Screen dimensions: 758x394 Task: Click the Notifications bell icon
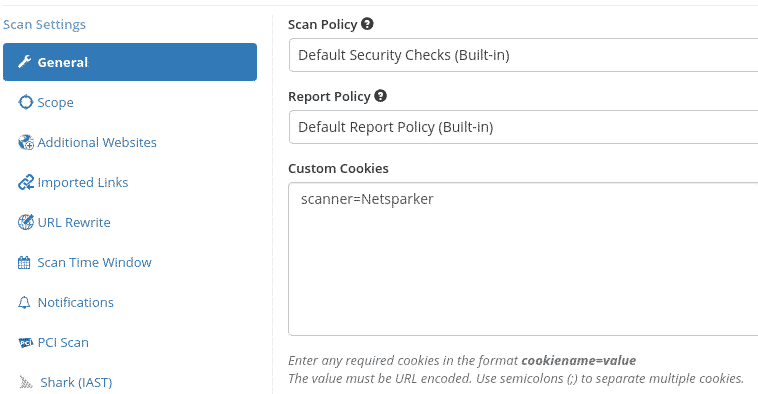point(24,303)
